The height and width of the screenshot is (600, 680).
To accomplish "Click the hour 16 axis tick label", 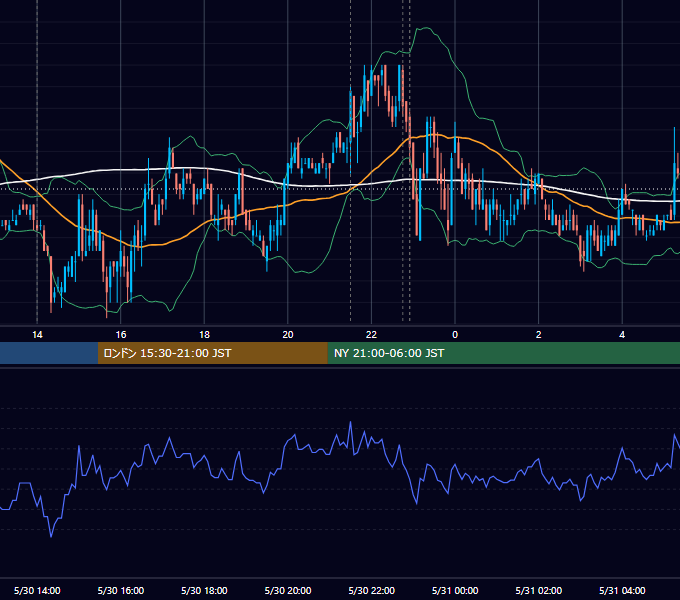I will [121, 335].
